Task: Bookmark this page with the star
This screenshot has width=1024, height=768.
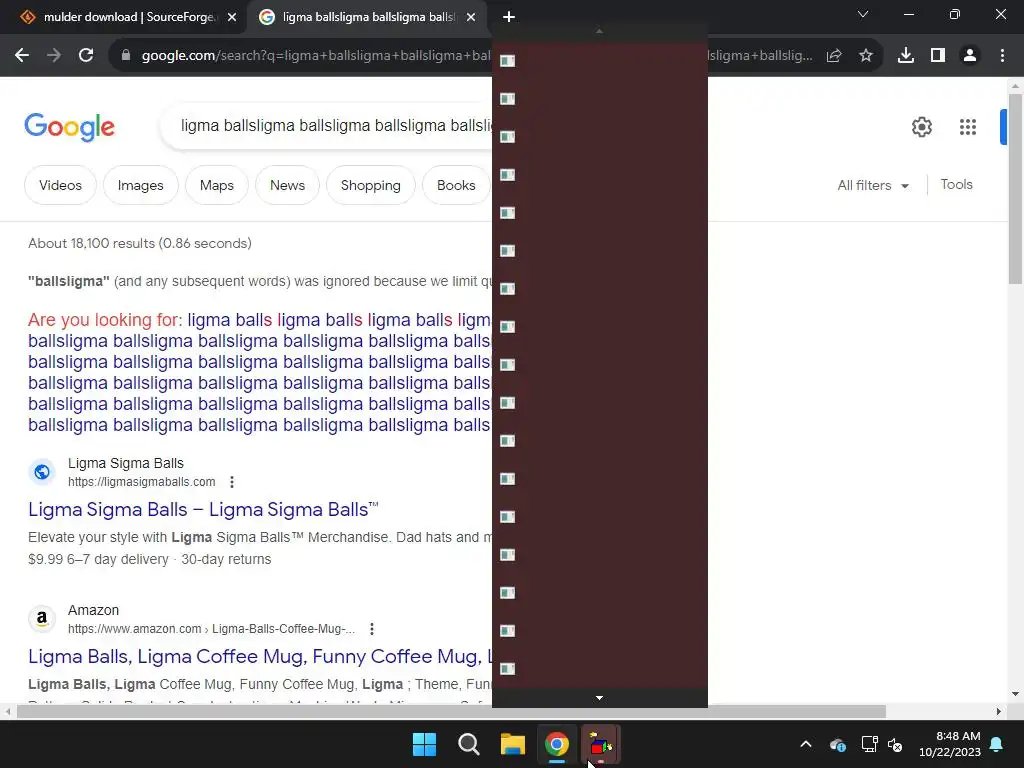Action: click(x=866, y=56)
